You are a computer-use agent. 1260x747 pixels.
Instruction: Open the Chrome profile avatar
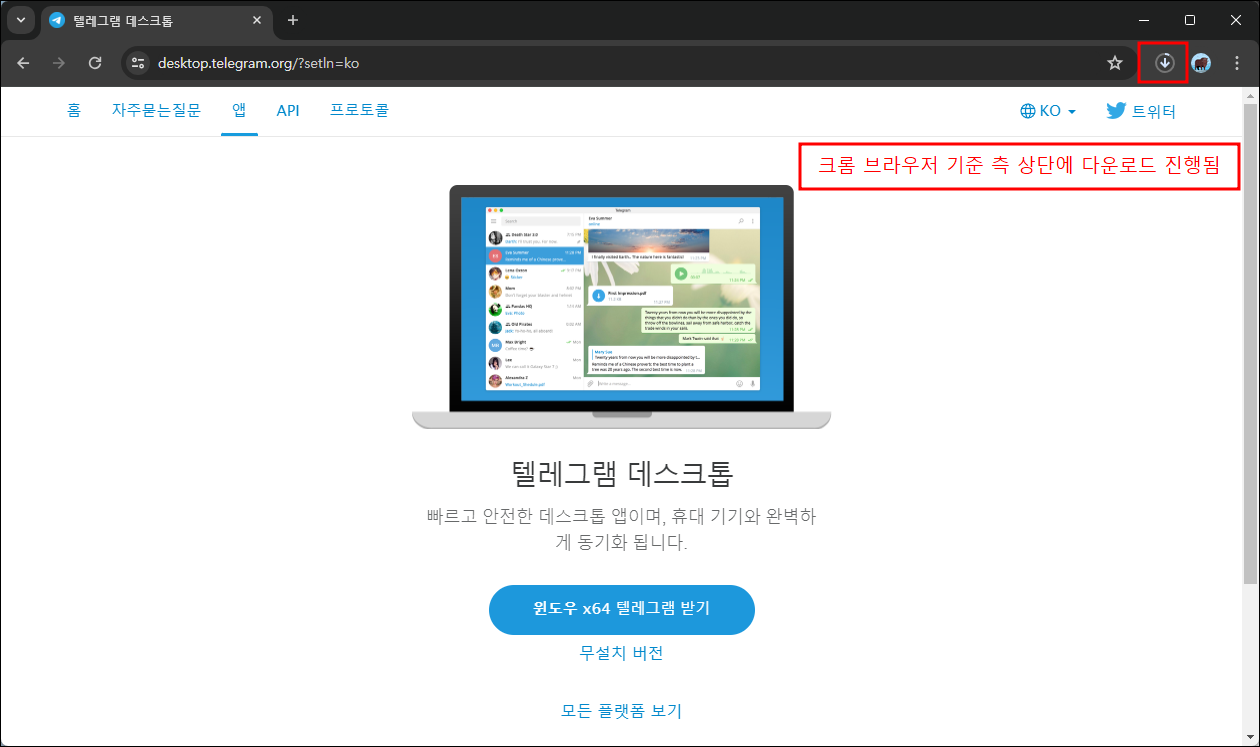coord(1201,63)
